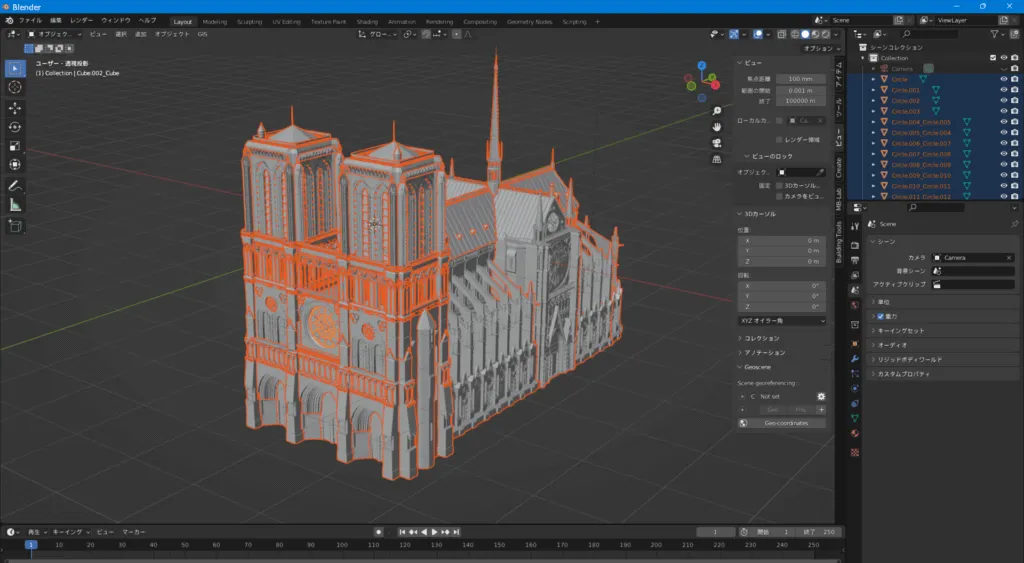The width and height of the screenshot is (1024, 563).
Task: Toggle camera view icon in viewport
Action: [x=716, y=143]
